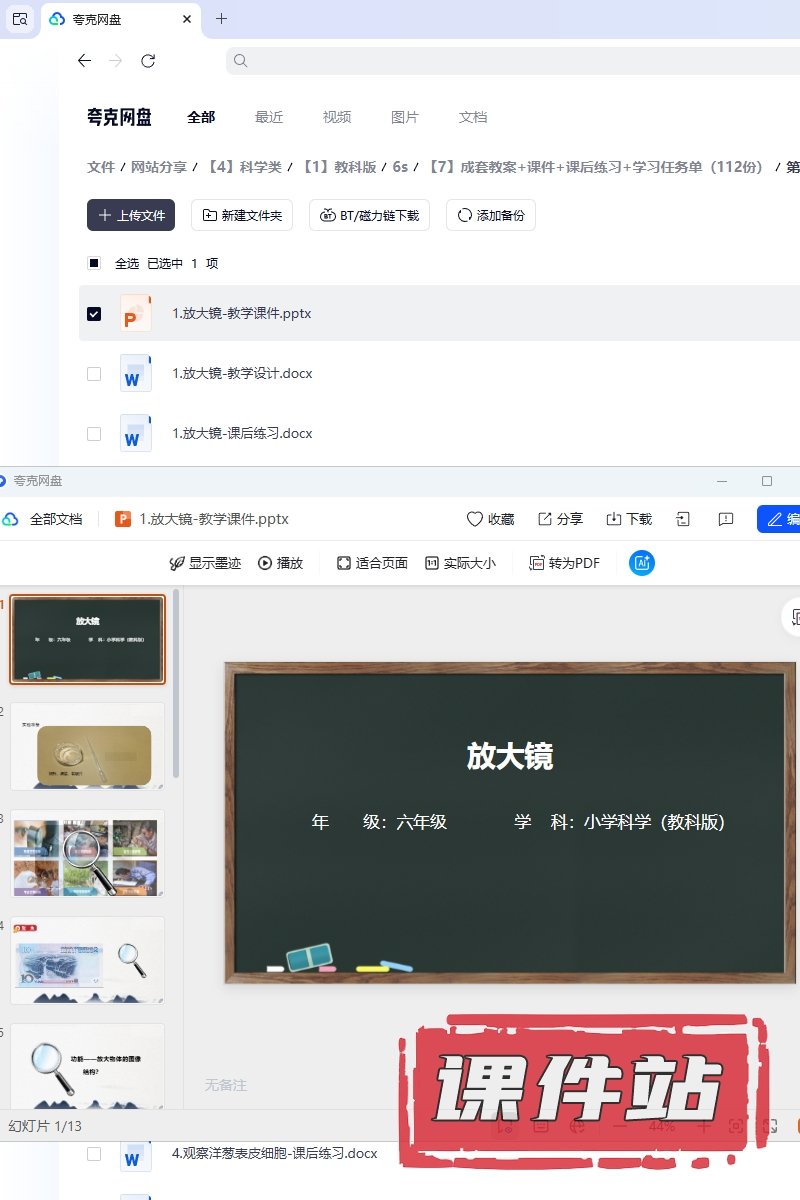Click the blue AI assistant icon
This screenshot has width=800, height=1200.
tap(641, 563)
